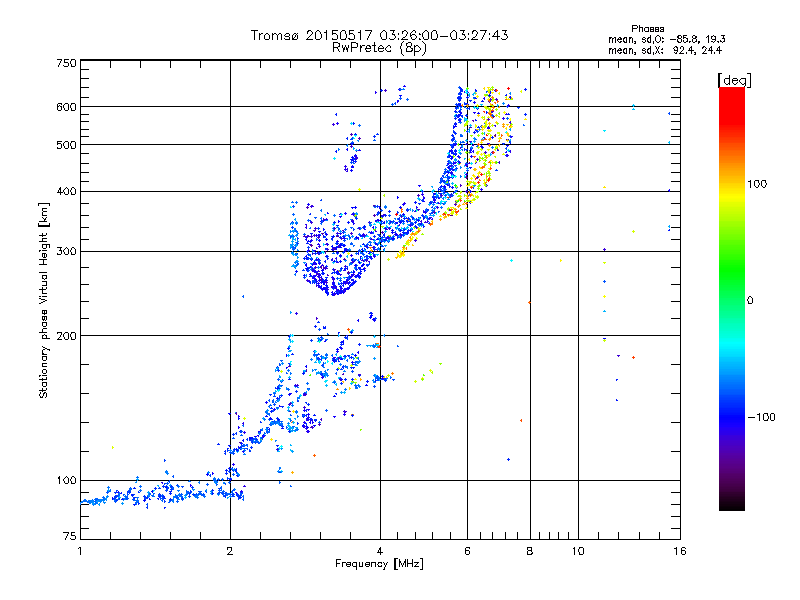Click the 'Phases' heading text
This screenshot has width=800, height=600.
click(x=647, y=29)
